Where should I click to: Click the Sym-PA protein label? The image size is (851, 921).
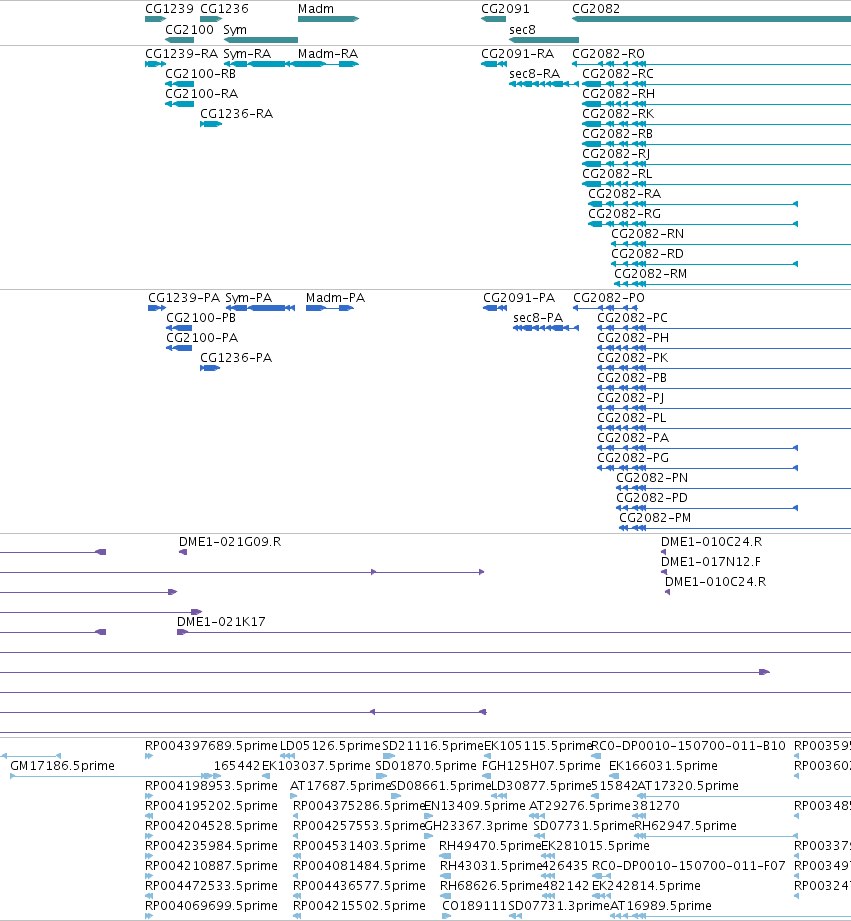(x=249, y=298)
